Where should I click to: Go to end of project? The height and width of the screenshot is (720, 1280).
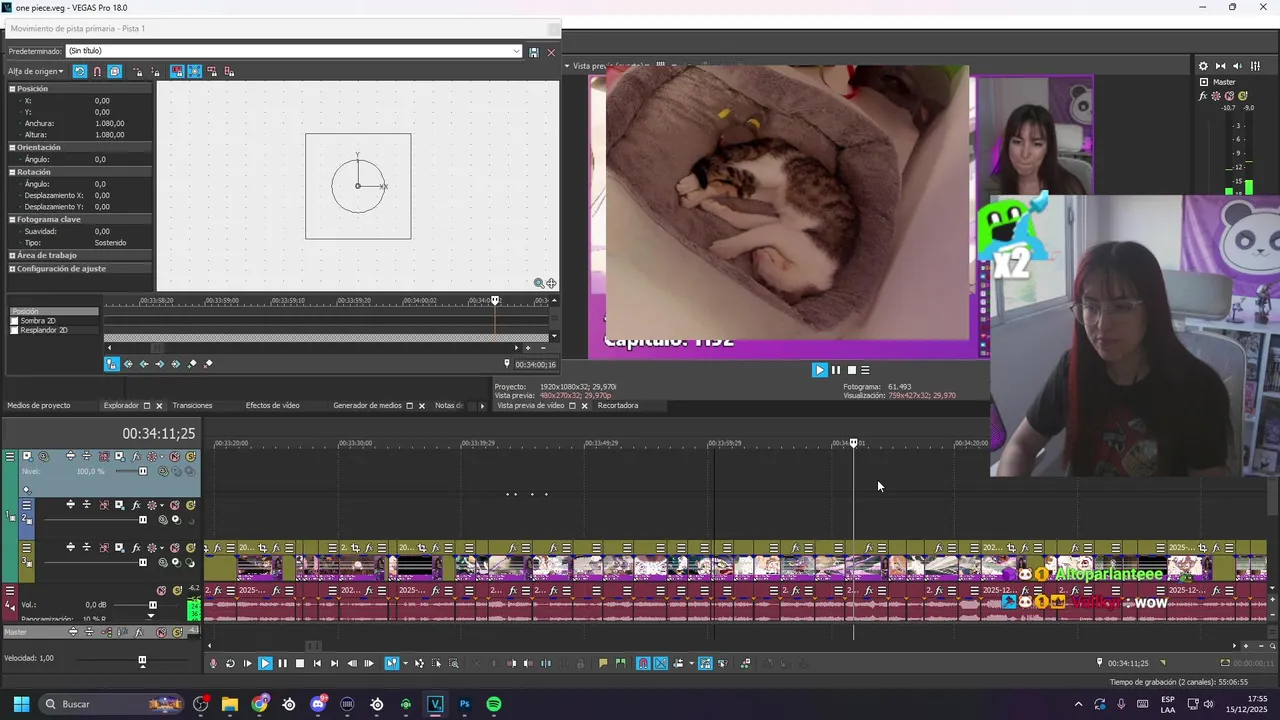pos(334,663)
